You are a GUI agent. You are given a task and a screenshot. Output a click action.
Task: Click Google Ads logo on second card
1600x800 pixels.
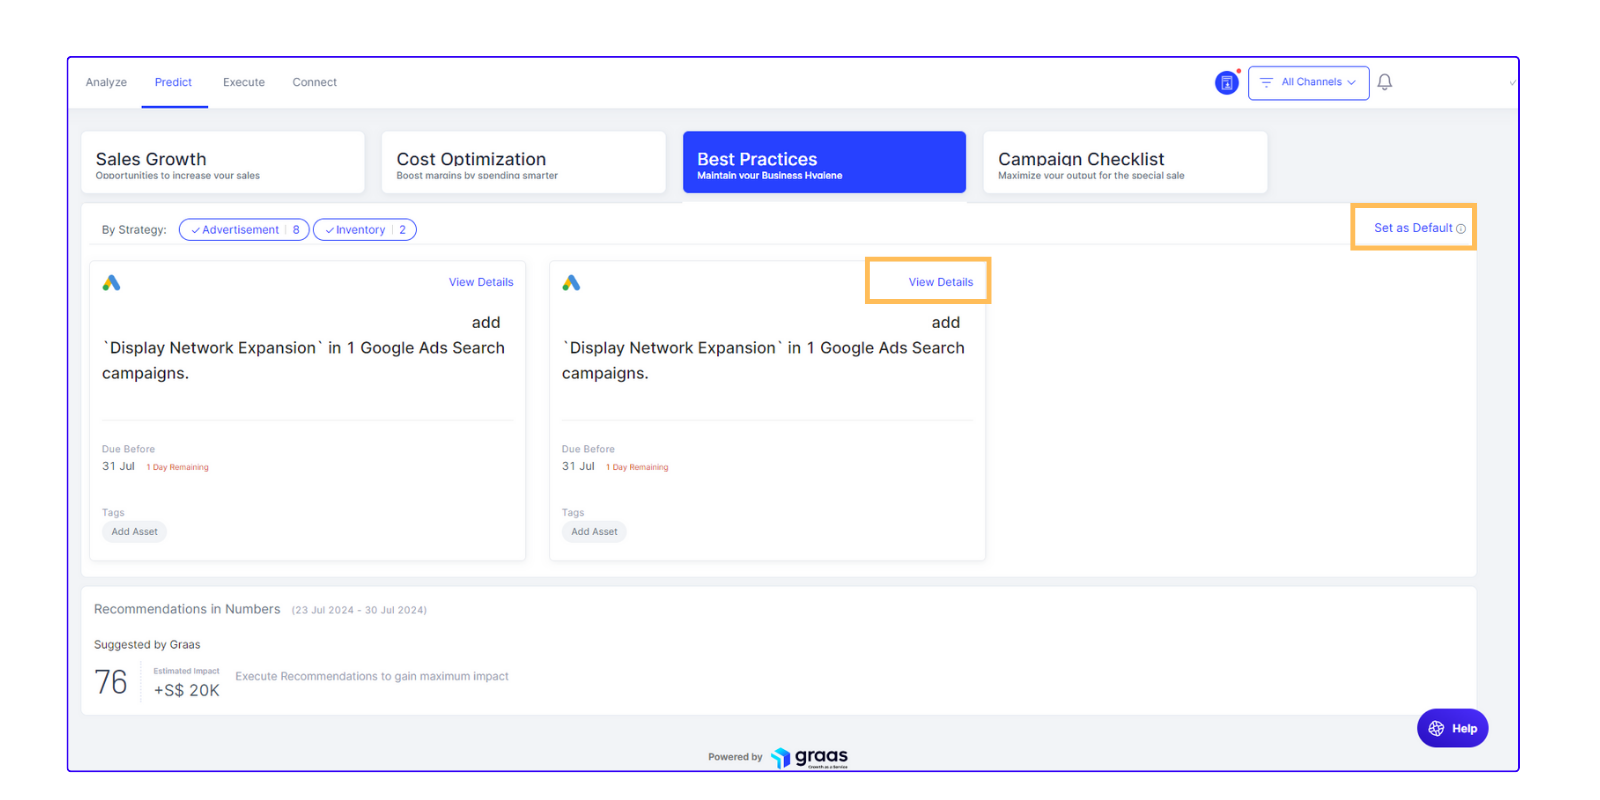click(571, 283)
